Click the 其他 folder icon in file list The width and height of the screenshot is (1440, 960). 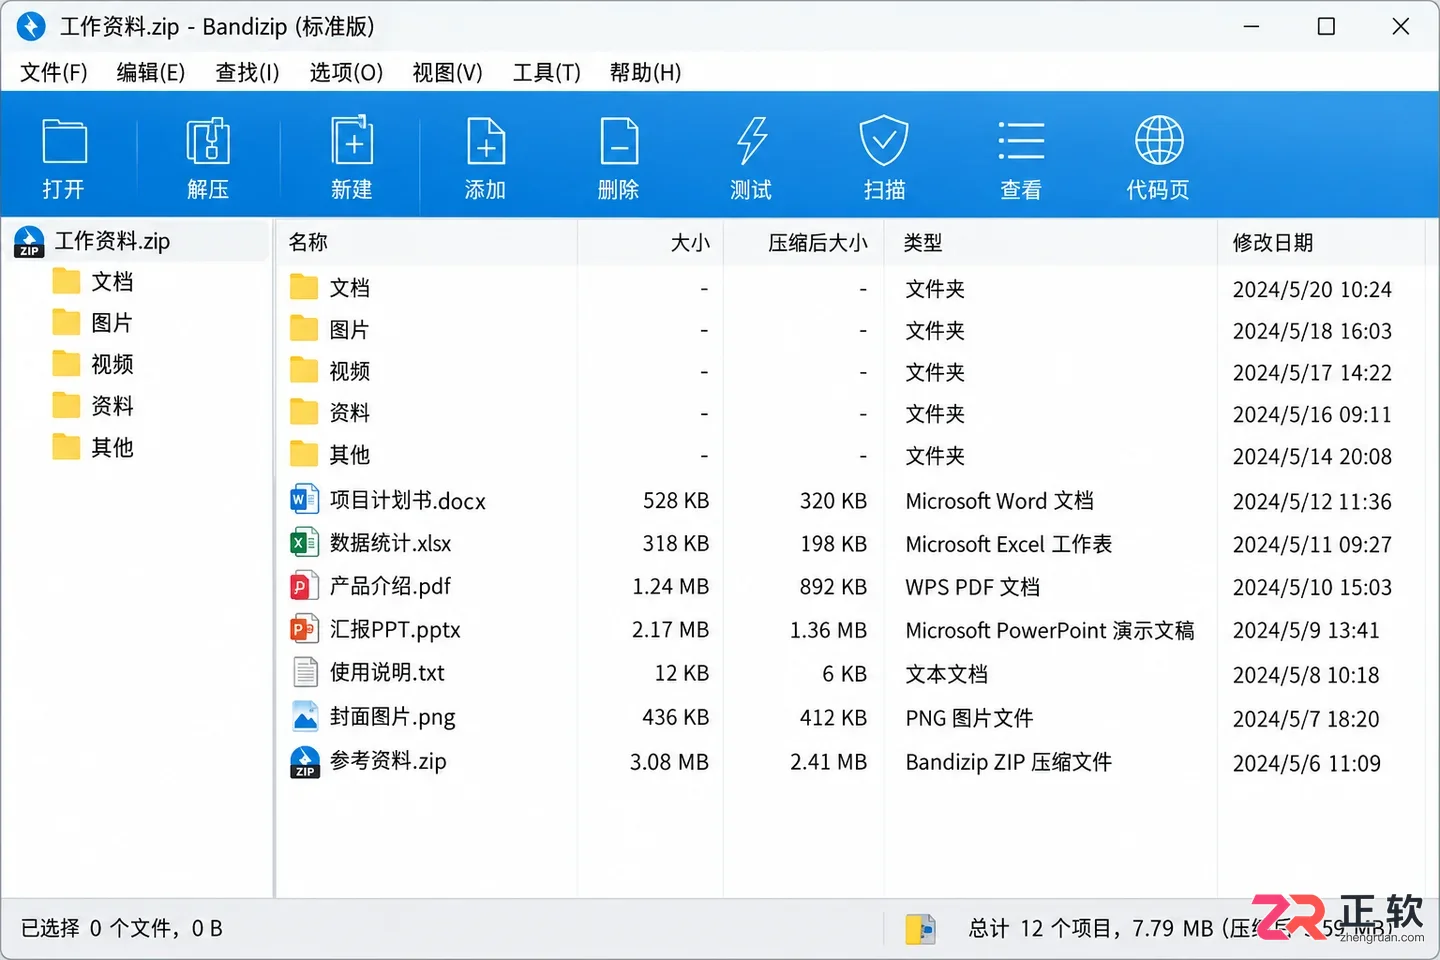[x=304, y=455]
